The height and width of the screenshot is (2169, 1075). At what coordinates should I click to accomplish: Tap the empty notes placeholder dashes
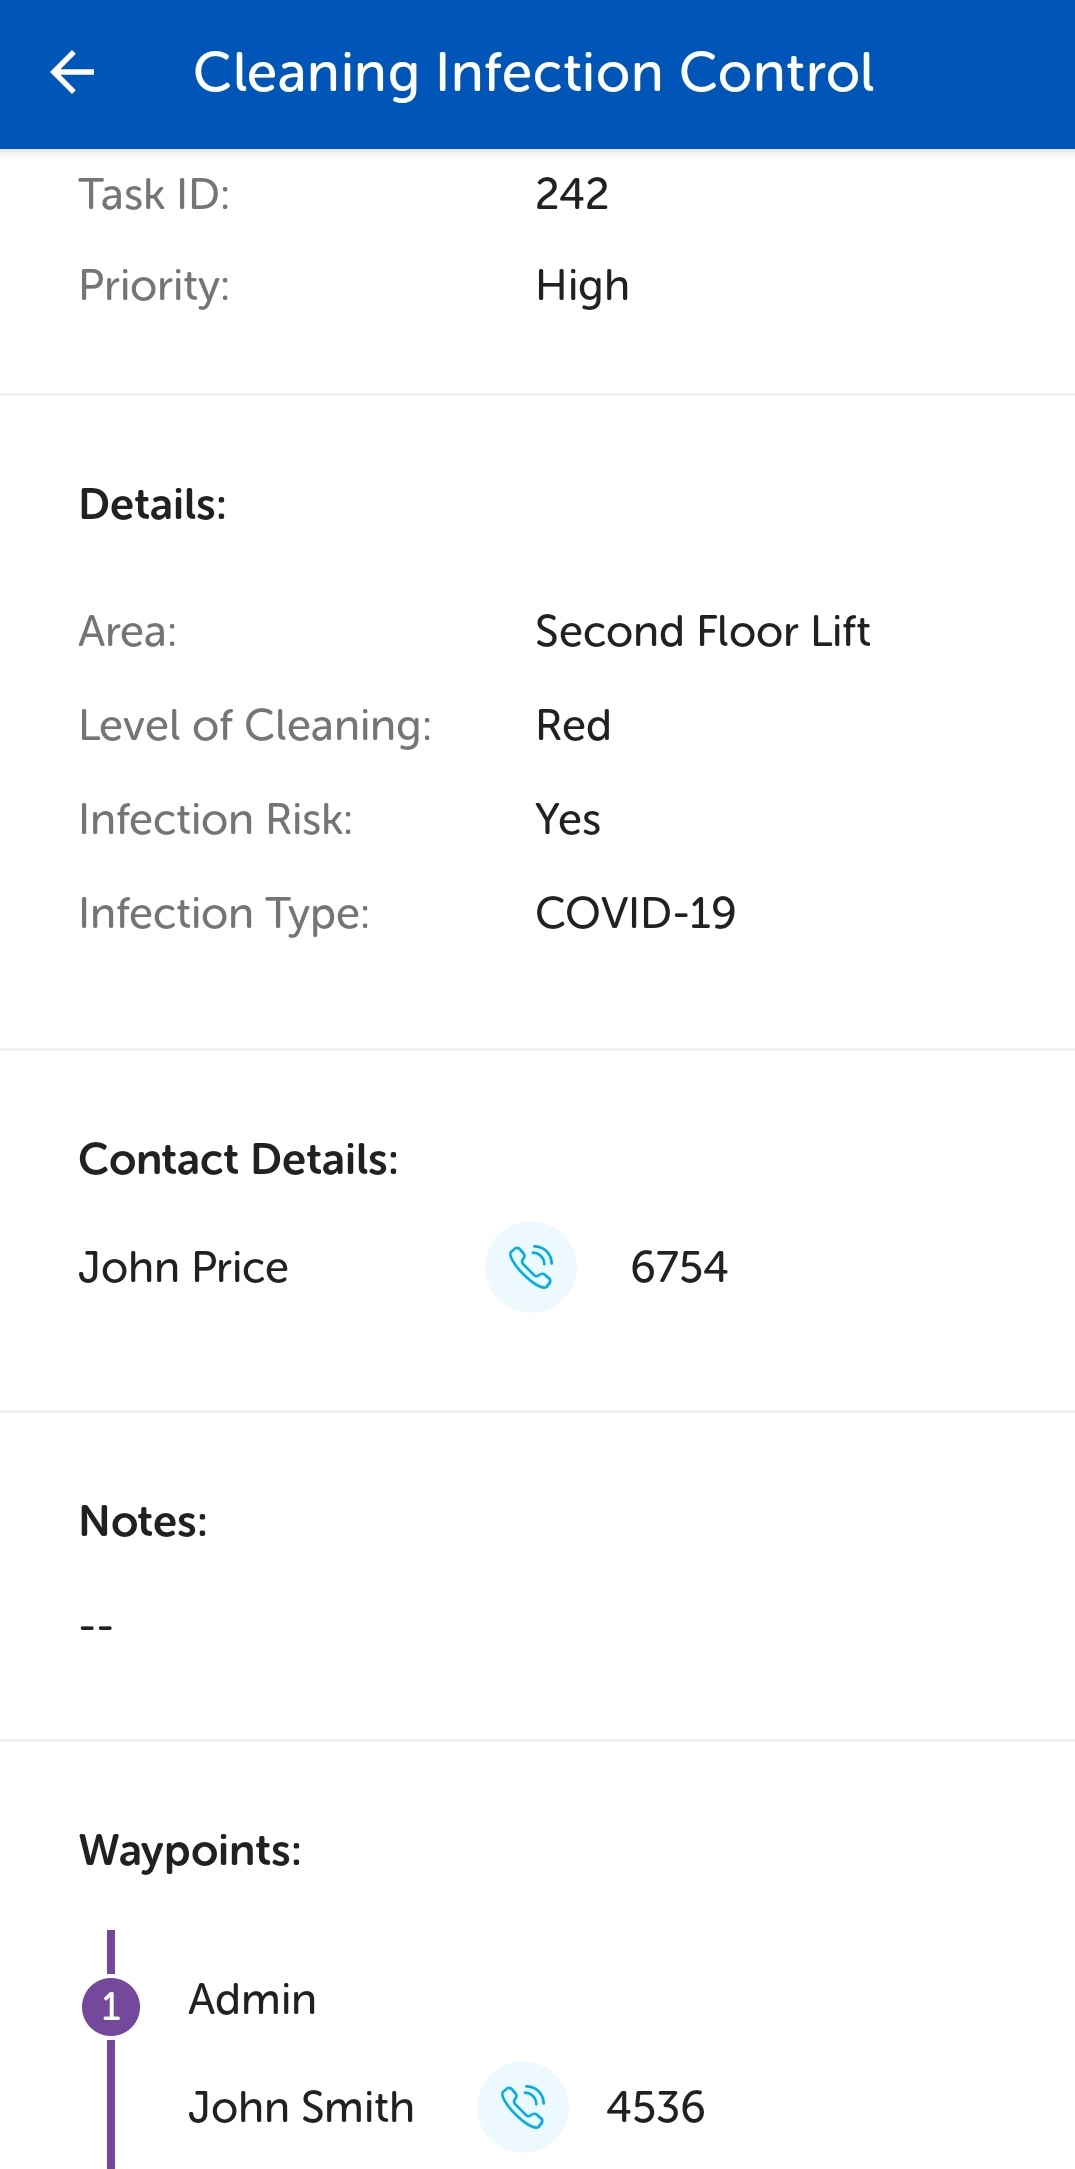tap(96, 1627)
